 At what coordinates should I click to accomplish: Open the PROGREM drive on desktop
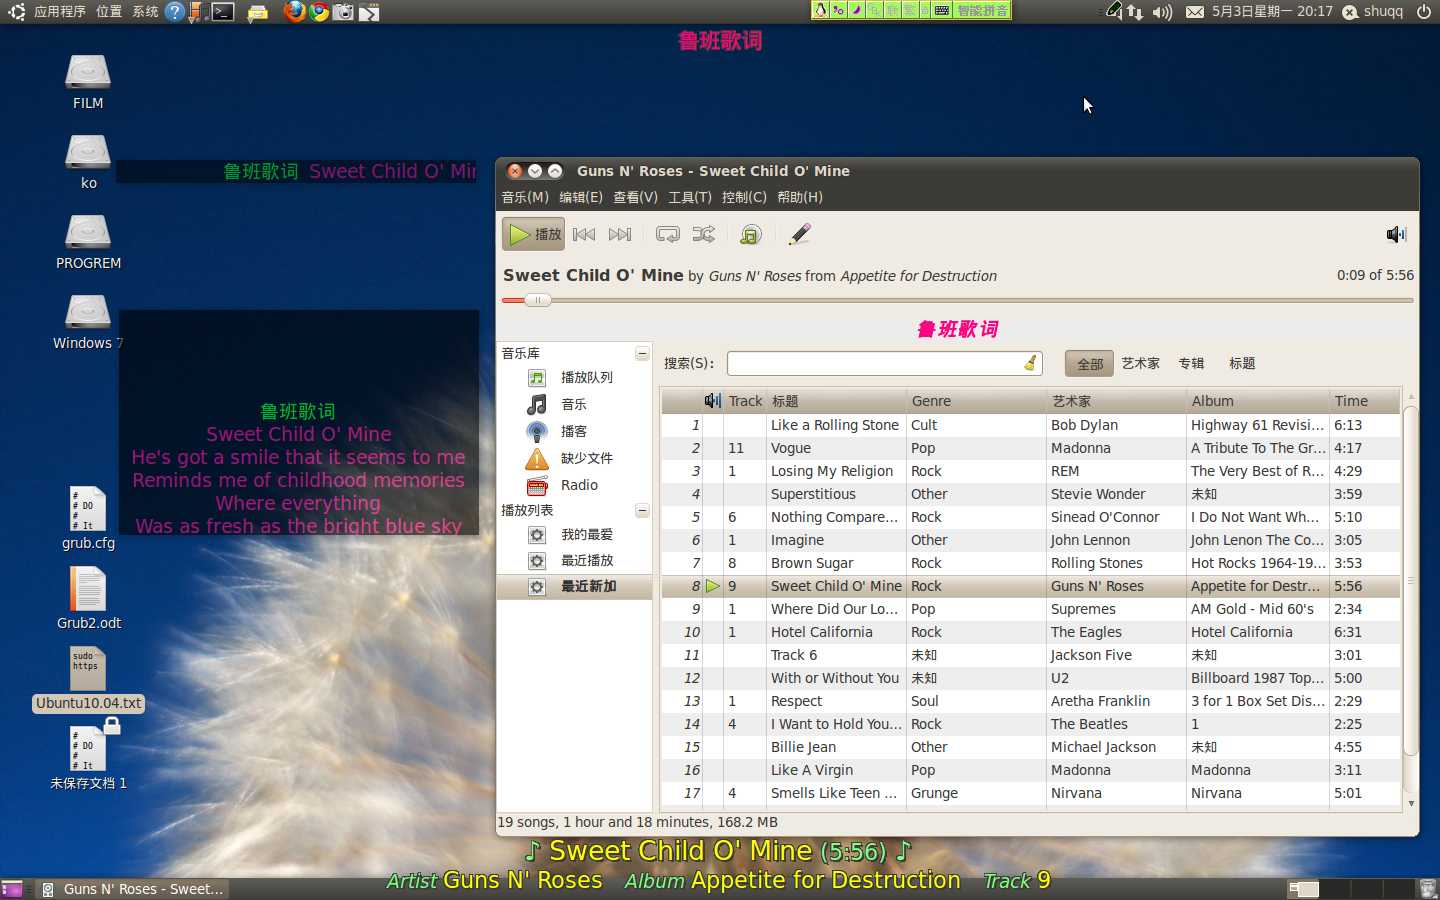point(88,241)
